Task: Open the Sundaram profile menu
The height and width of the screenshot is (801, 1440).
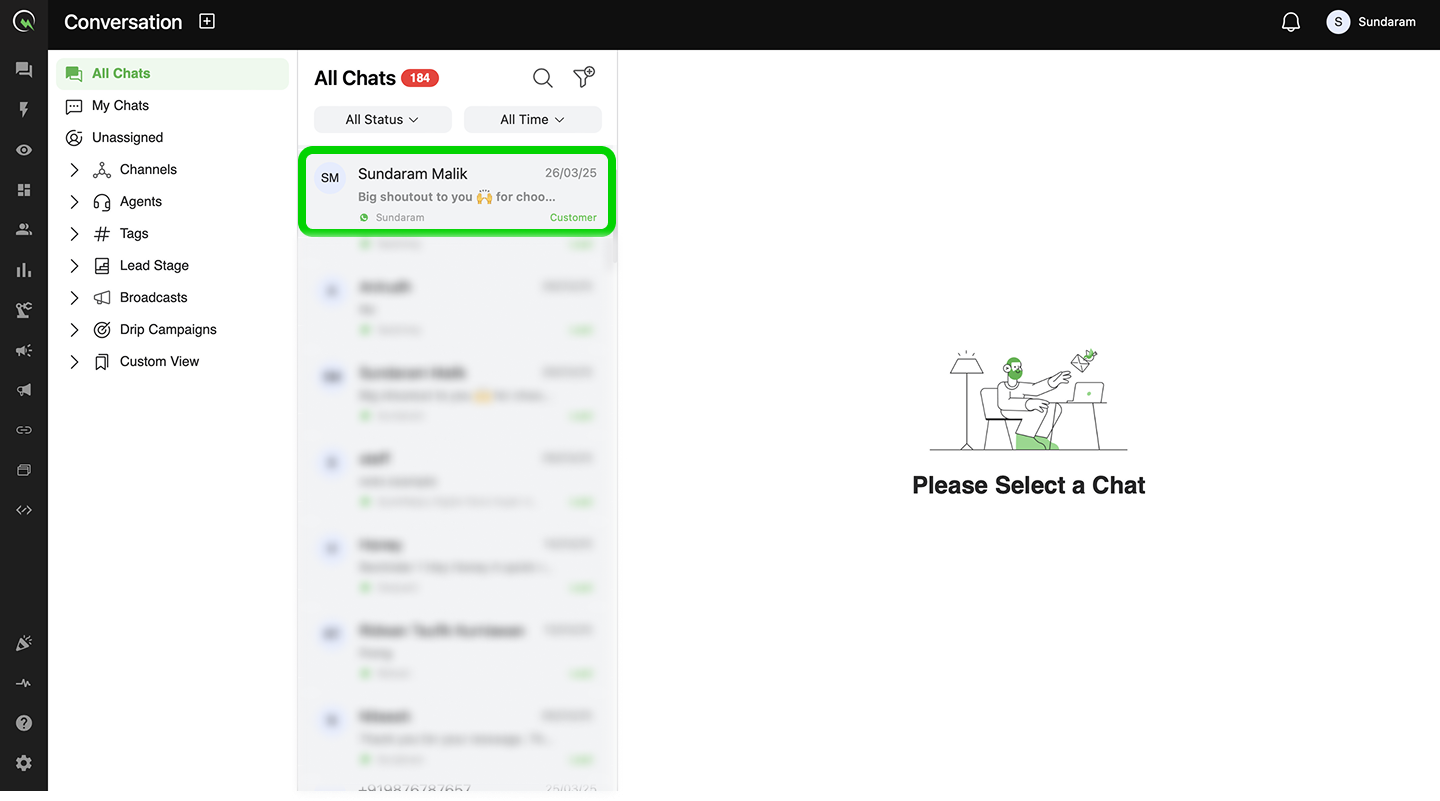Action: (x=1371, y=22)
